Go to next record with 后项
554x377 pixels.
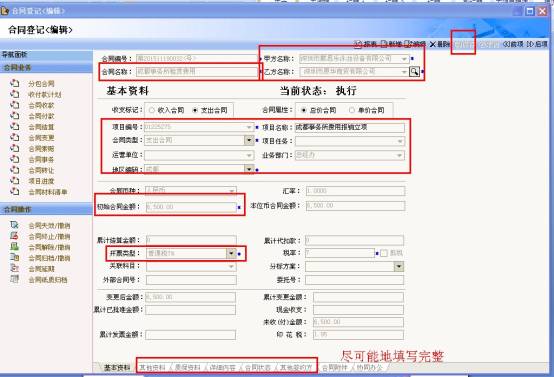[537, 44]
